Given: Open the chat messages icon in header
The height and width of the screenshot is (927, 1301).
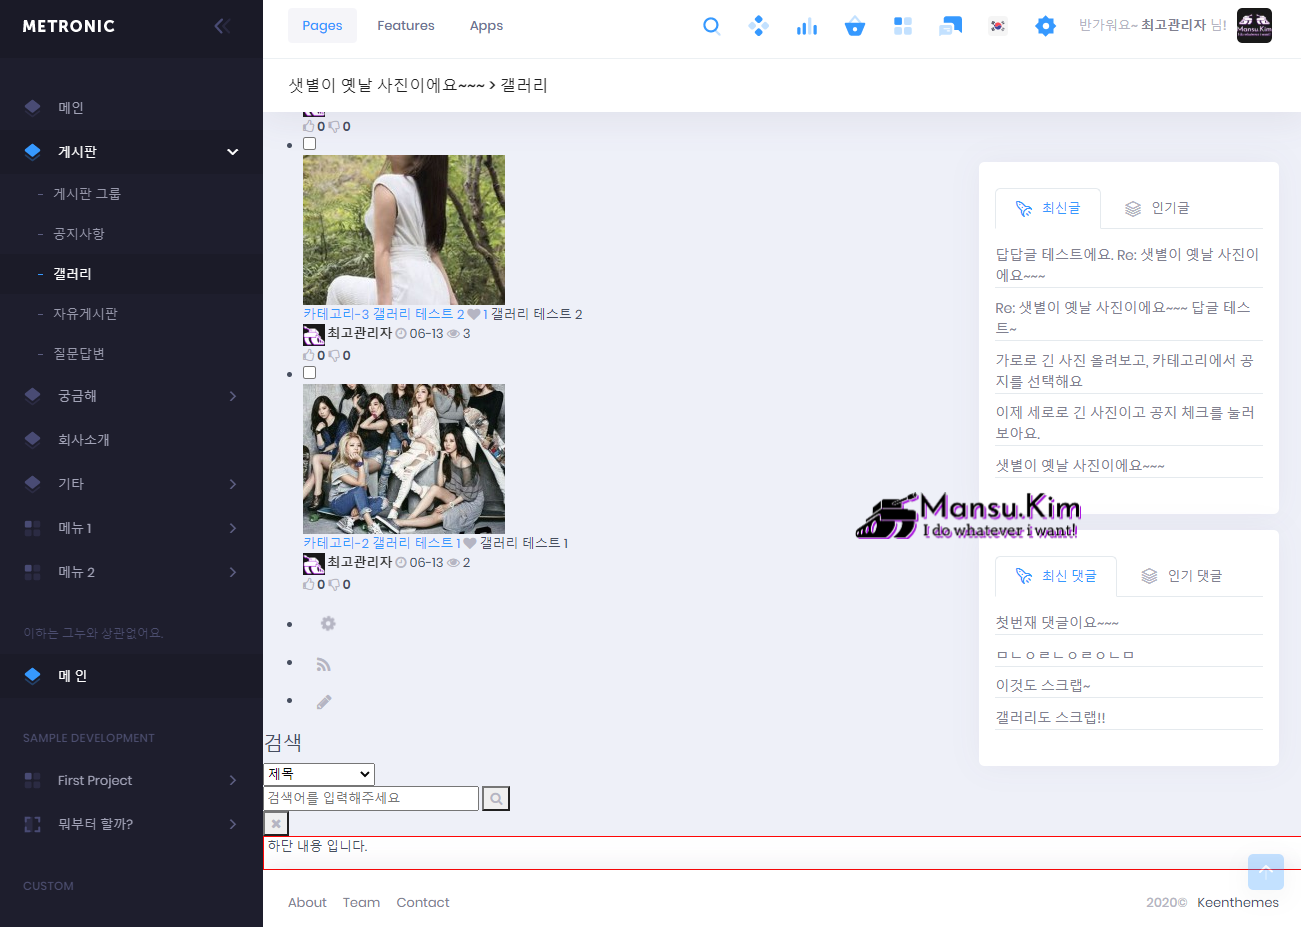Looking at the screenshot, I should (x=950, y=26).
